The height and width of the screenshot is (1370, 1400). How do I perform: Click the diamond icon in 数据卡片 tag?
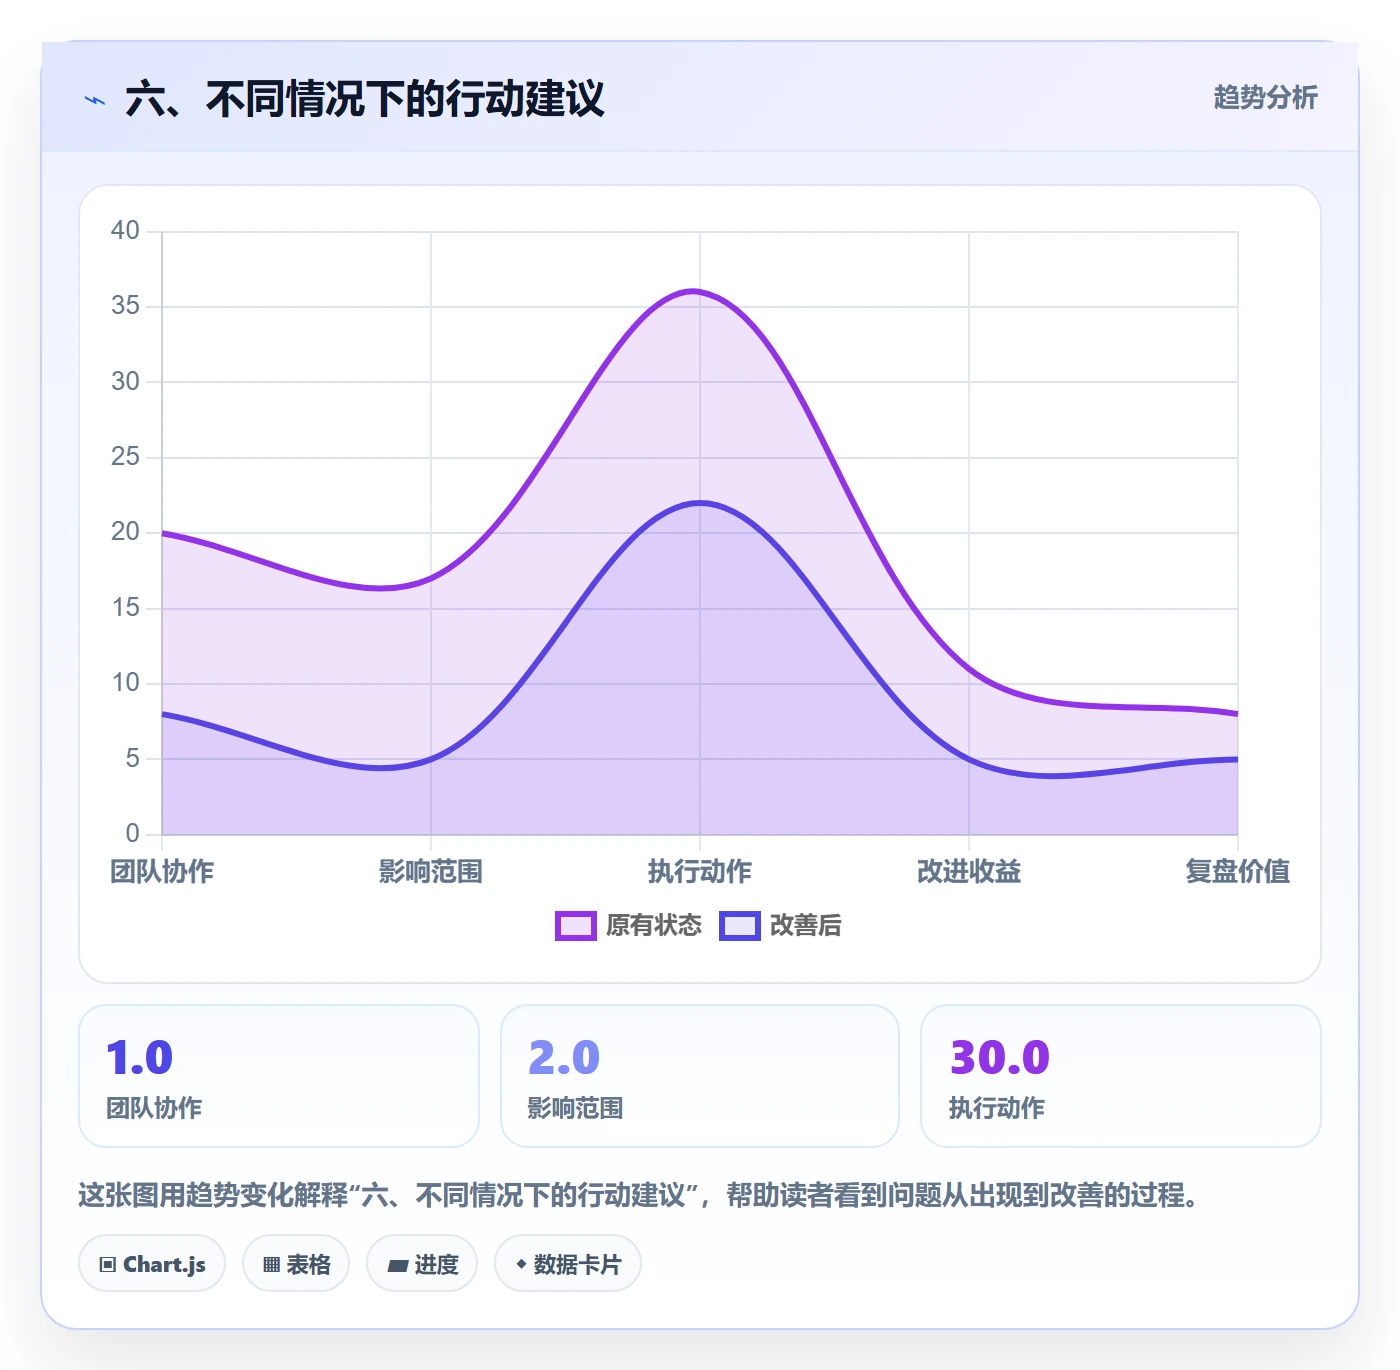coord(521,1265)
